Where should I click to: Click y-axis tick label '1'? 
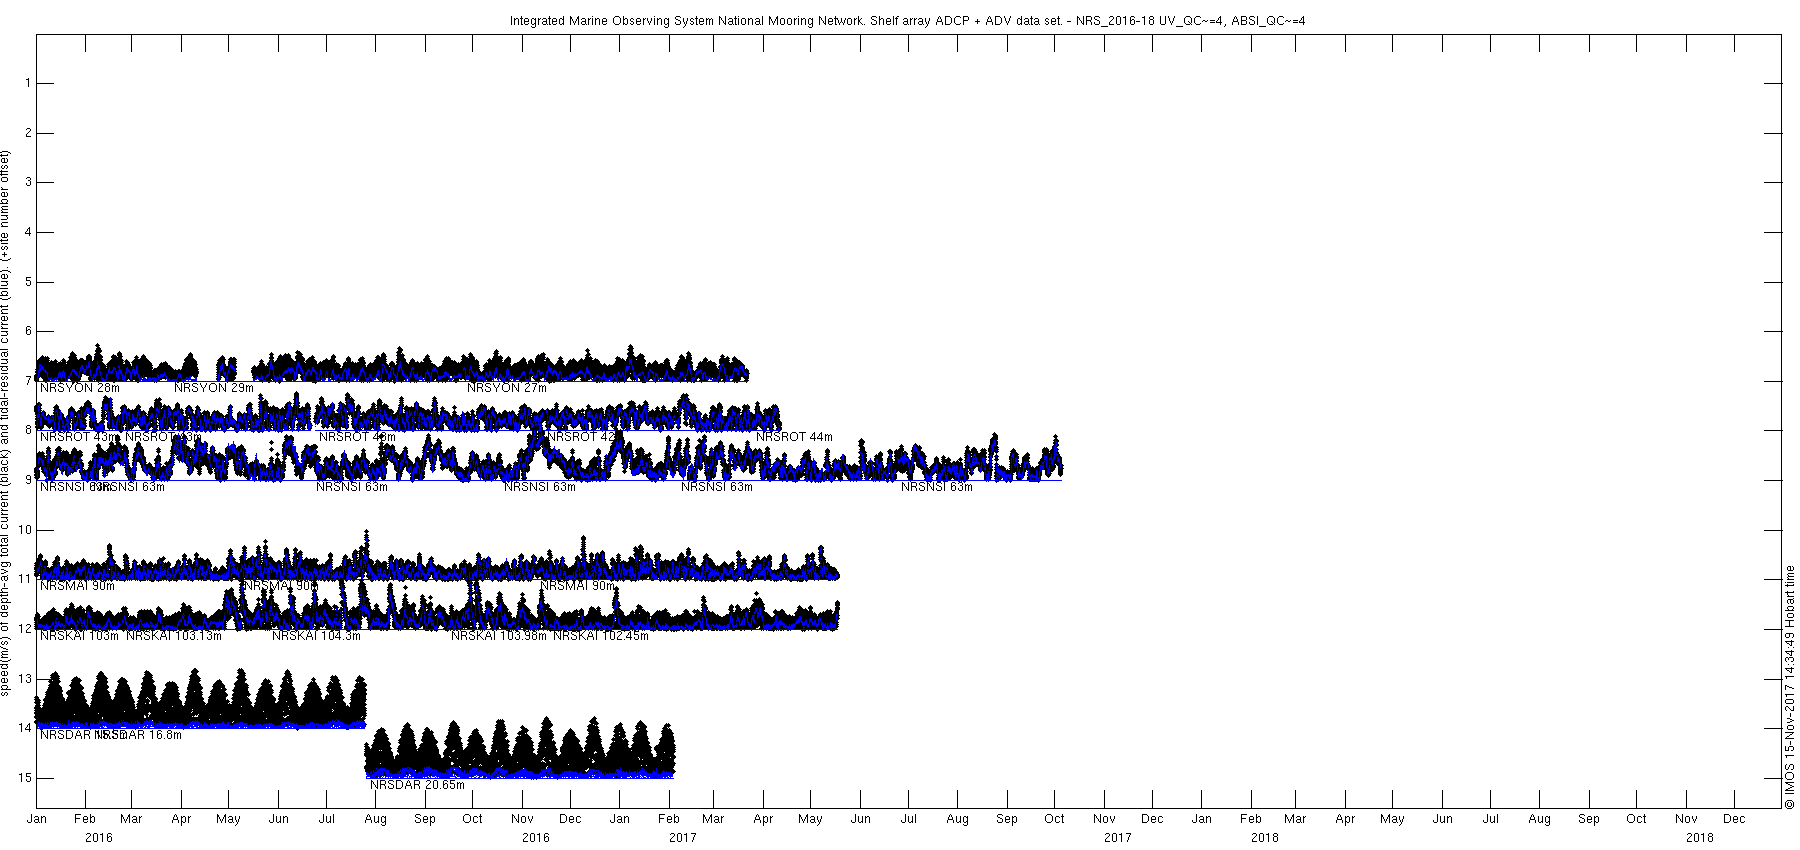[x=29, y=83]
